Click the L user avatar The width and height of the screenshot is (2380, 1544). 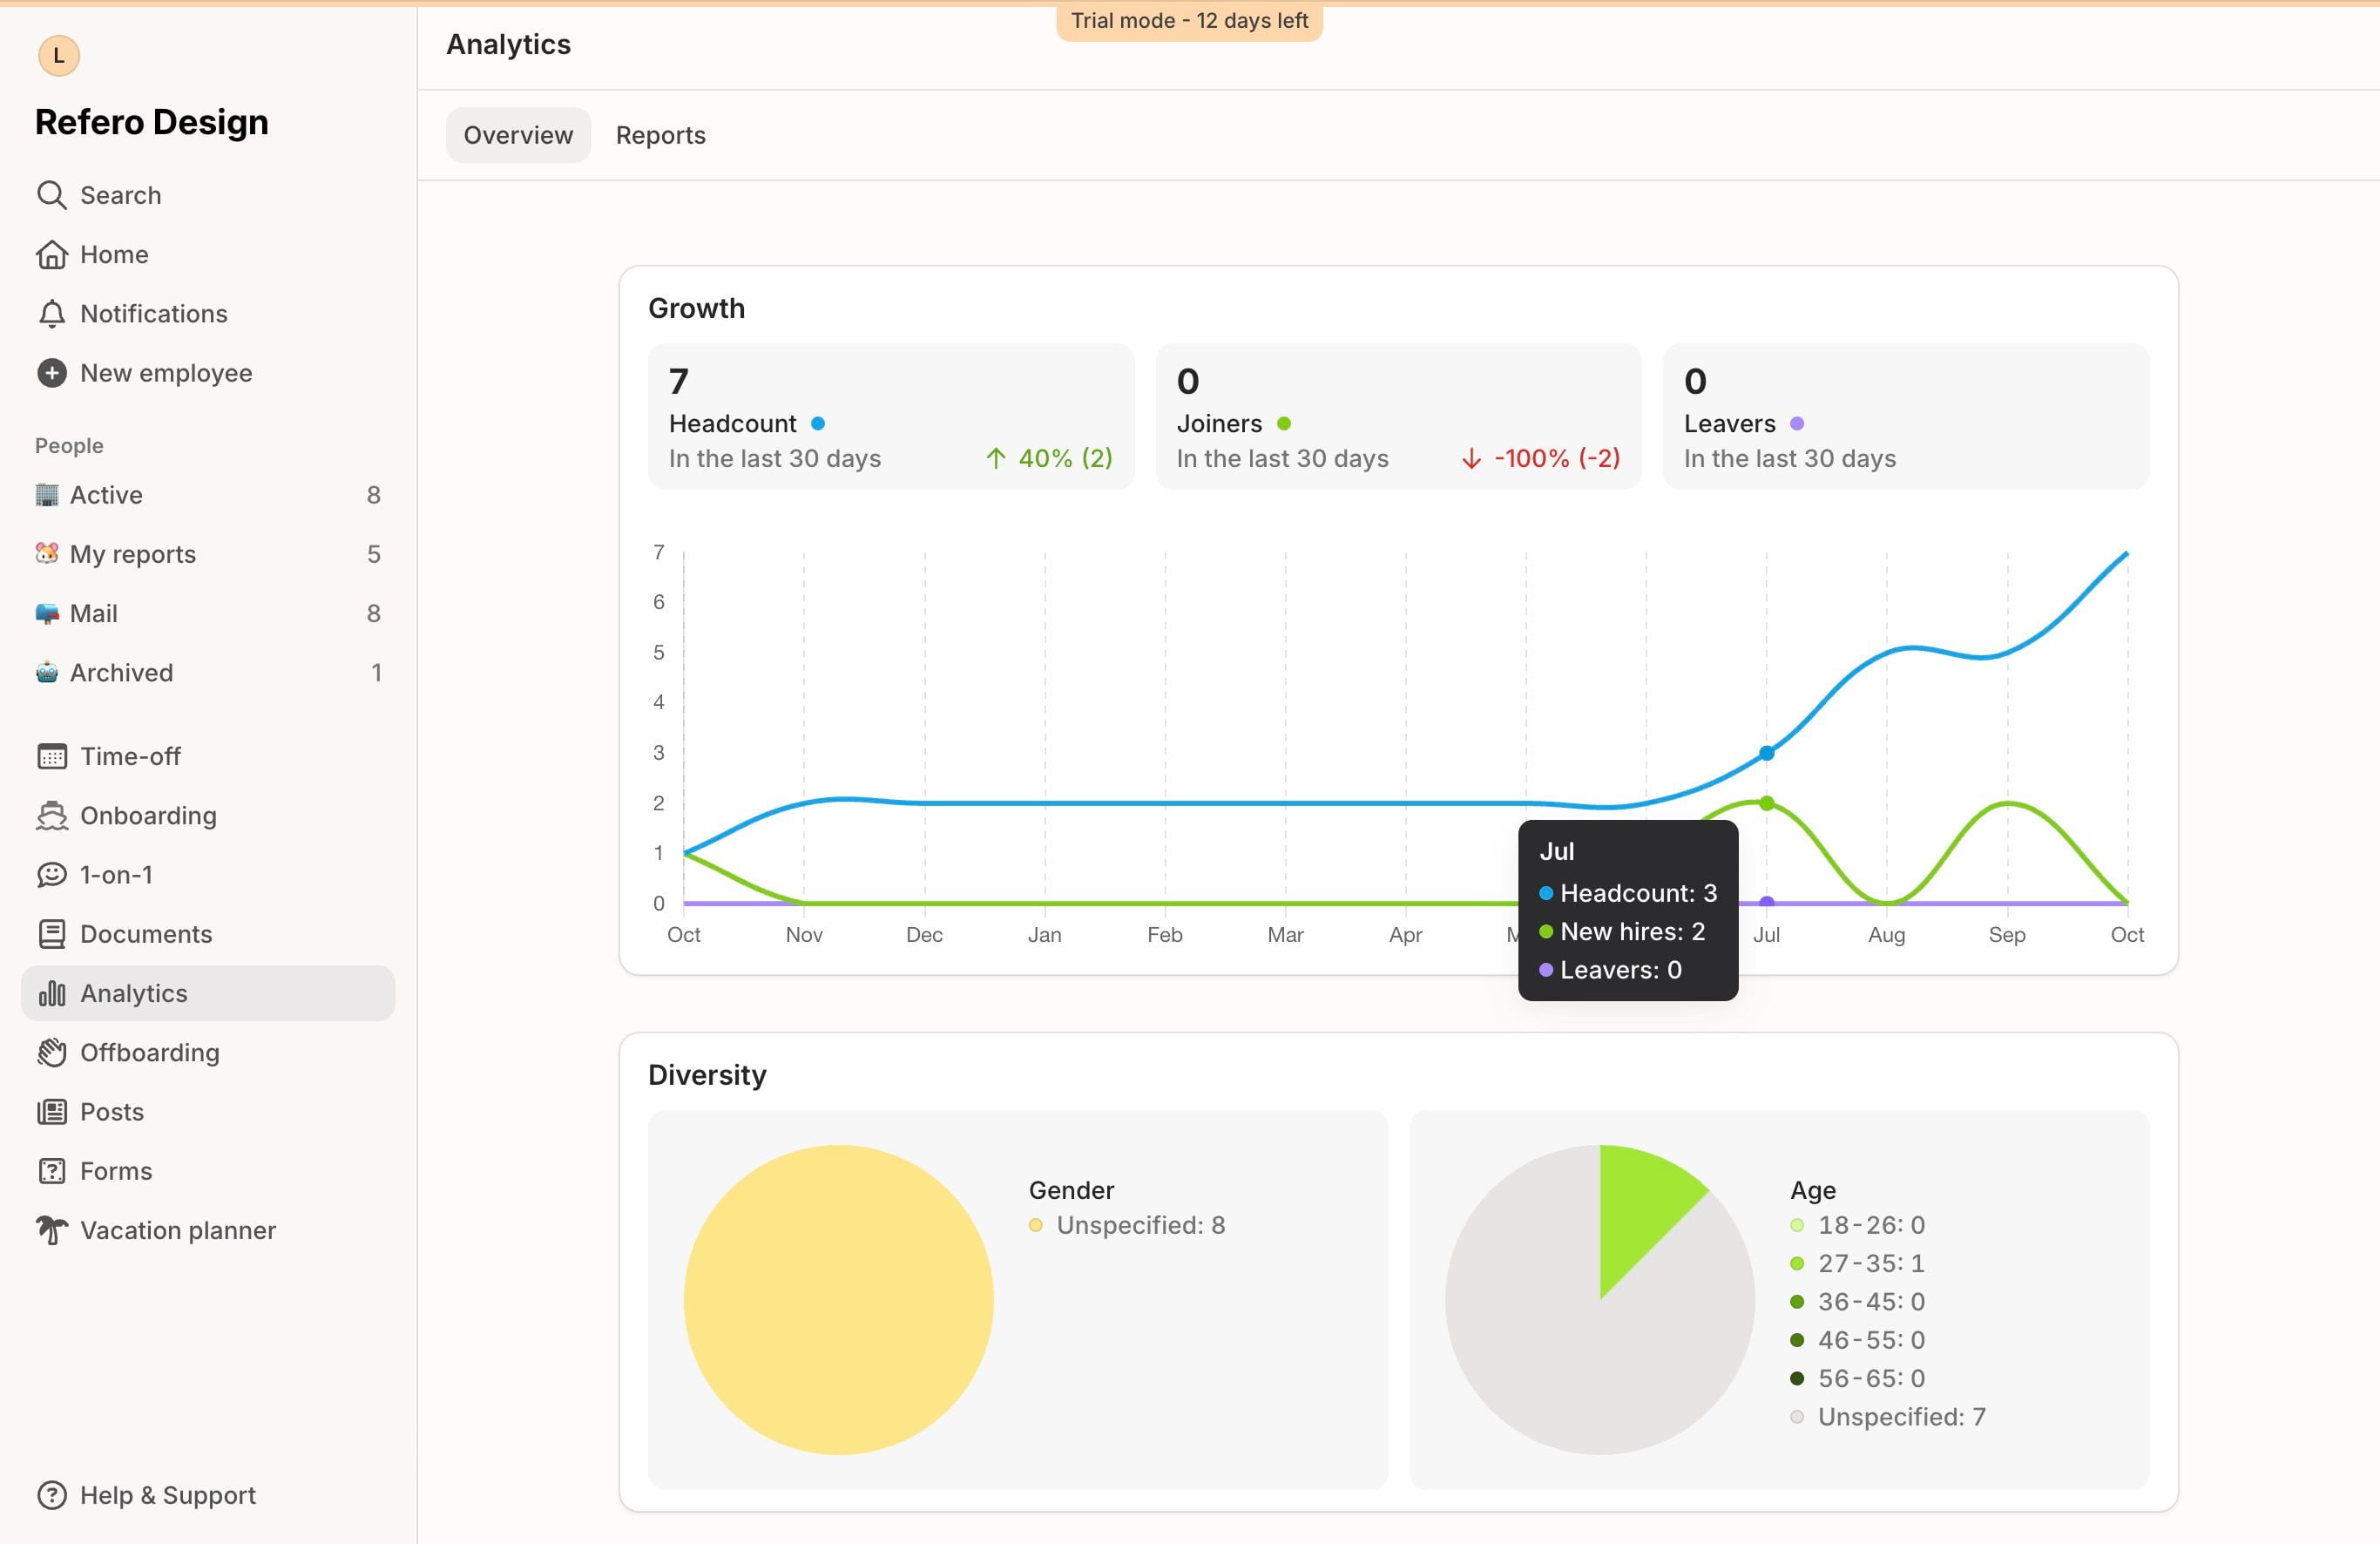click(x=59, y=55)
